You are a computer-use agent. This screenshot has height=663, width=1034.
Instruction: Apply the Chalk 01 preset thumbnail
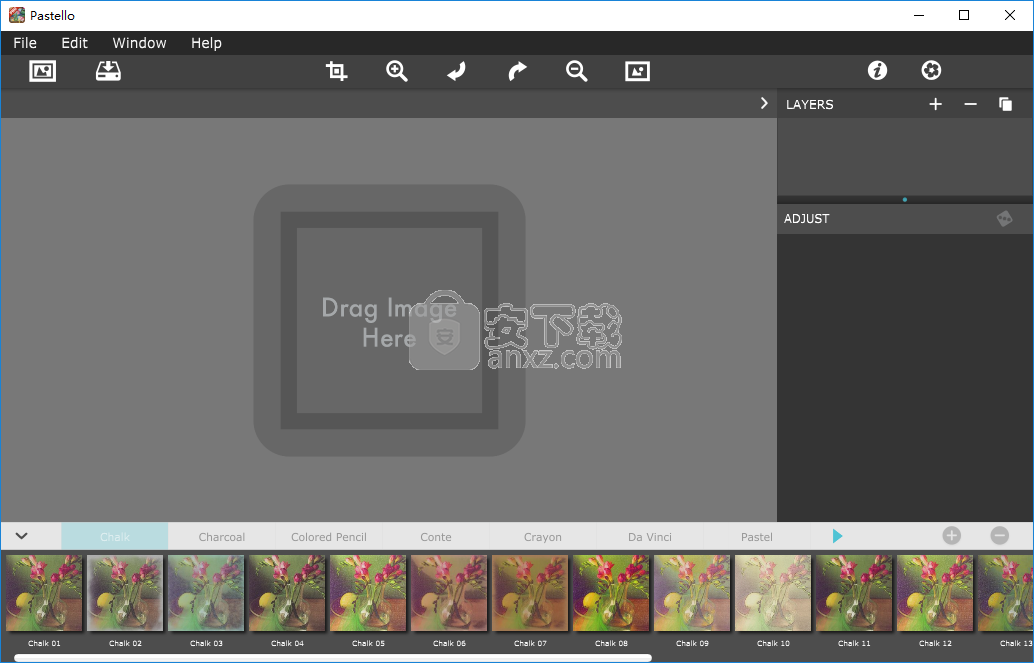pos(44,592)
